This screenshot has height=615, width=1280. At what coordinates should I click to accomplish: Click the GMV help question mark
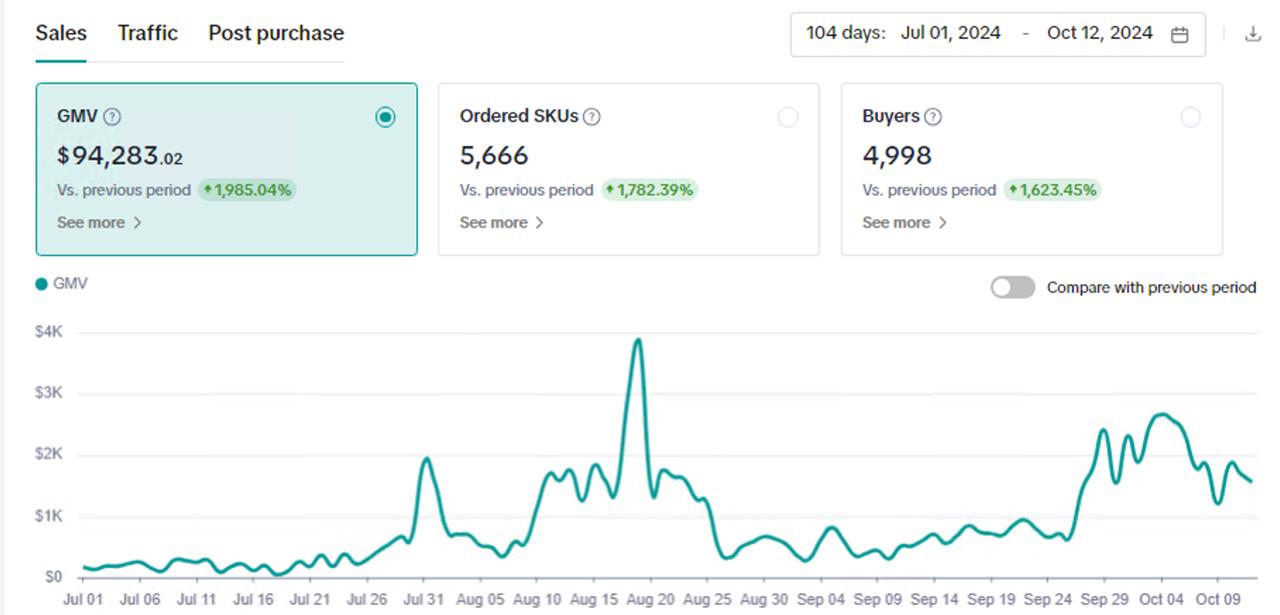(113, 116)
